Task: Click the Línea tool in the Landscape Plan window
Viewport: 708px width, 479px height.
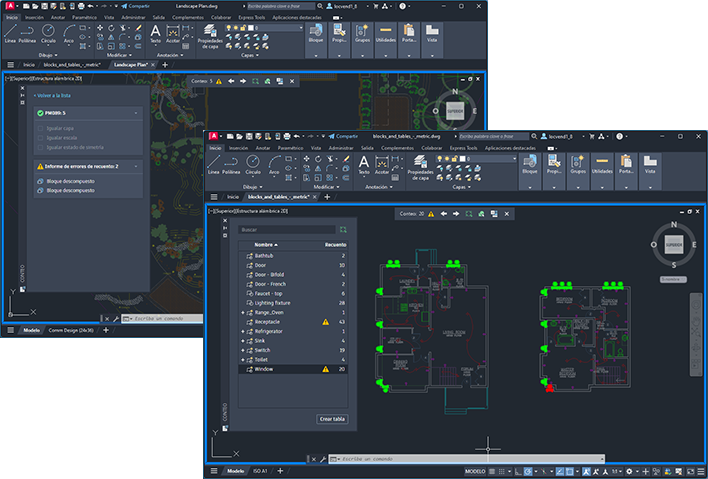Action: click(10, 33)
